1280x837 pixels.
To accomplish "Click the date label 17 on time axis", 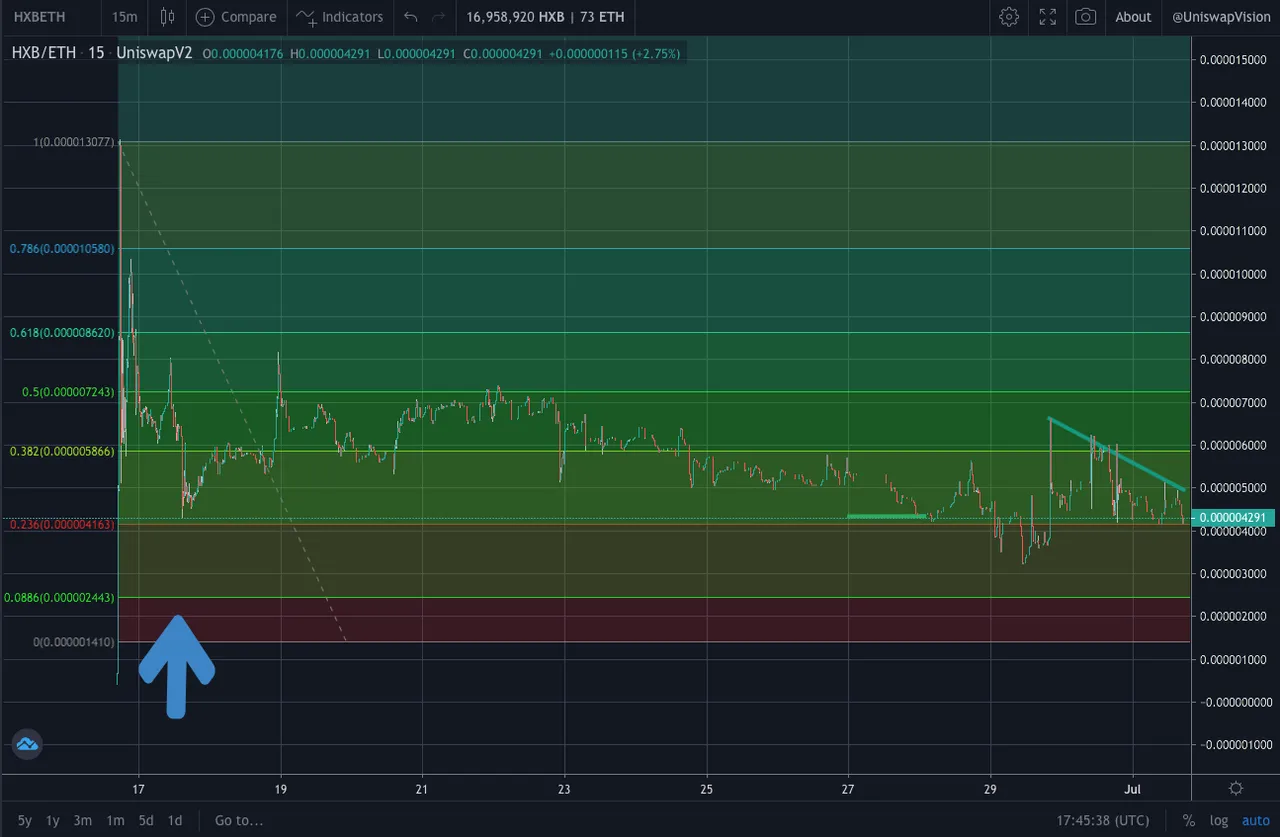I will tap(139, 788).
